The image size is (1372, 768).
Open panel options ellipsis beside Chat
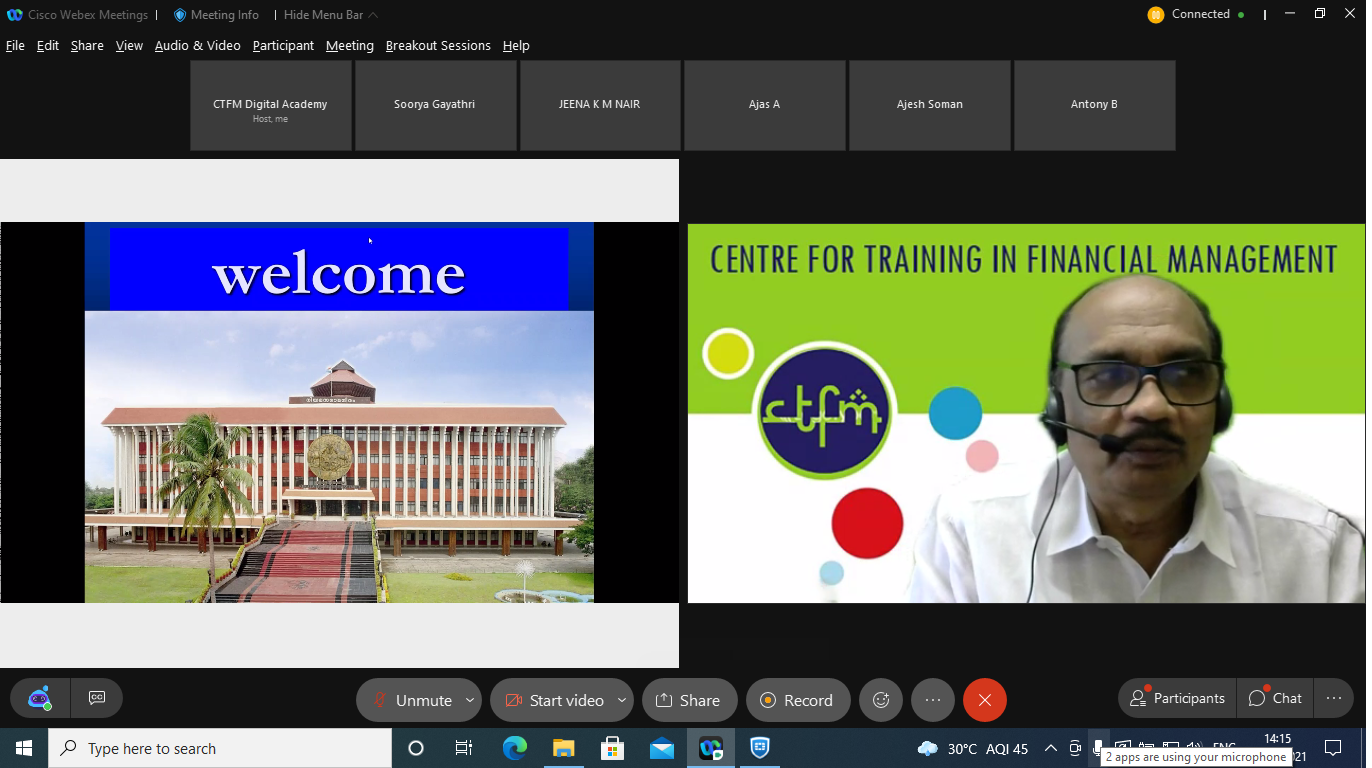click(x=1333, y=698)
